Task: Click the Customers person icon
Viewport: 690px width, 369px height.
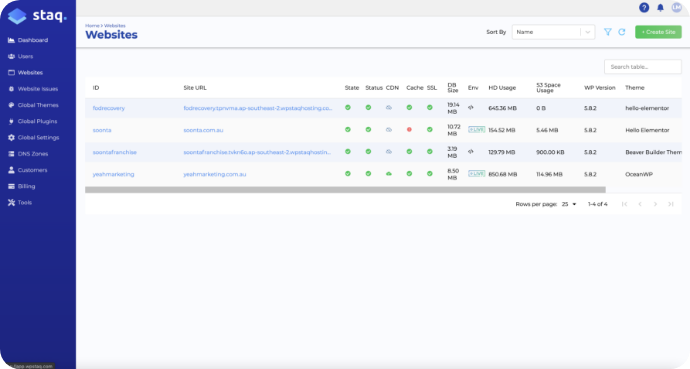Action: 11,170
